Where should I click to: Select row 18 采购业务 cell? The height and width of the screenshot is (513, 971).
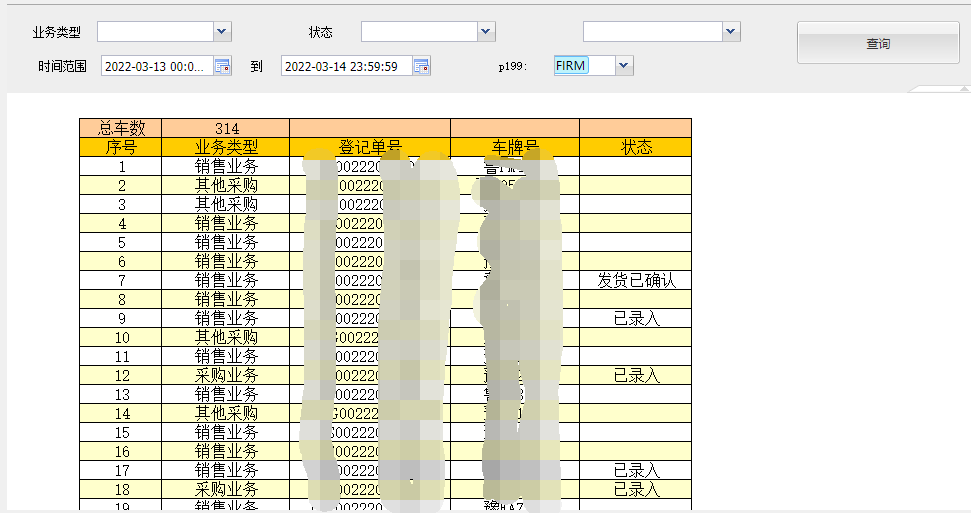(x=226, y=489)
